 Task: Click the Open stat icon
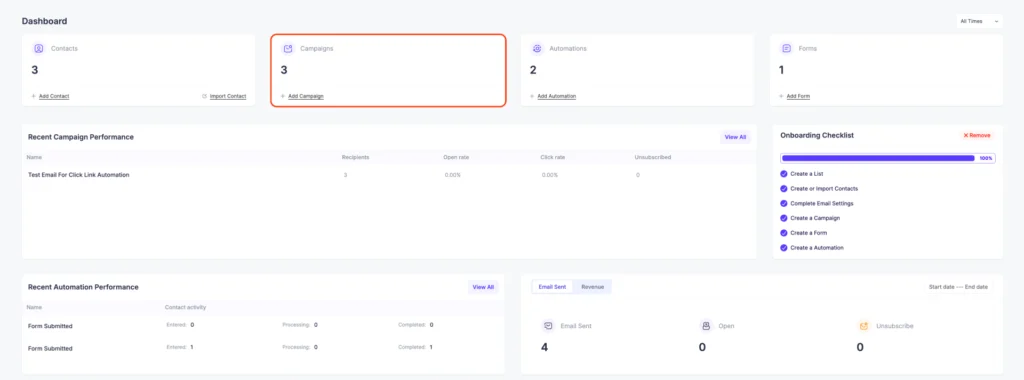[706, 325]
